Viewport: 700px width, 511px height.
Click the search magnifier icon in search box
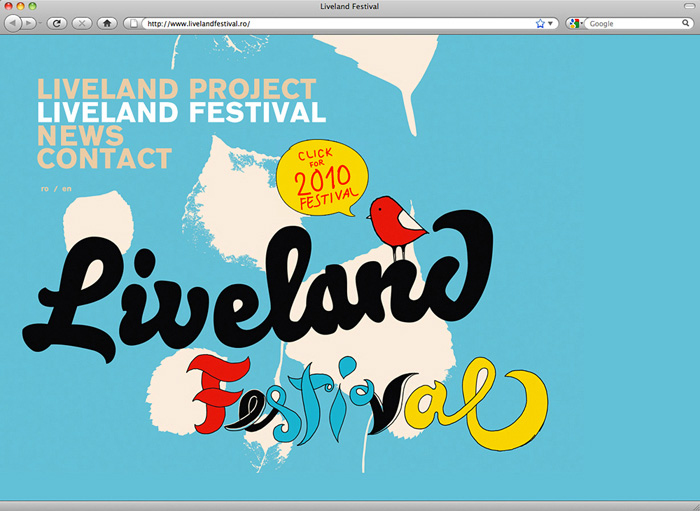(x=686, y=22)
